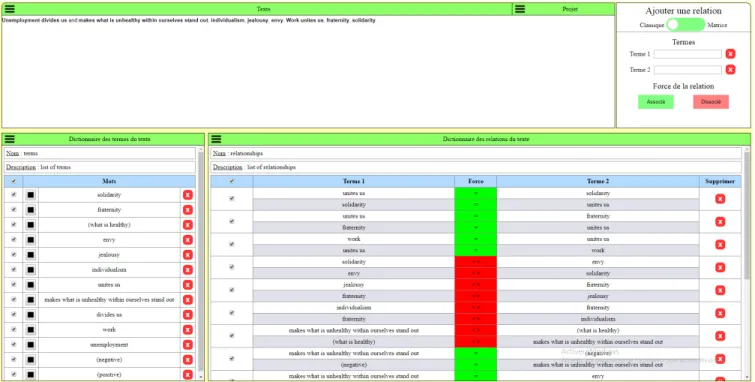Delete the jealousy – fraternity relation
This screenshot has height=382, width=755.
click(x=720, y=290)
